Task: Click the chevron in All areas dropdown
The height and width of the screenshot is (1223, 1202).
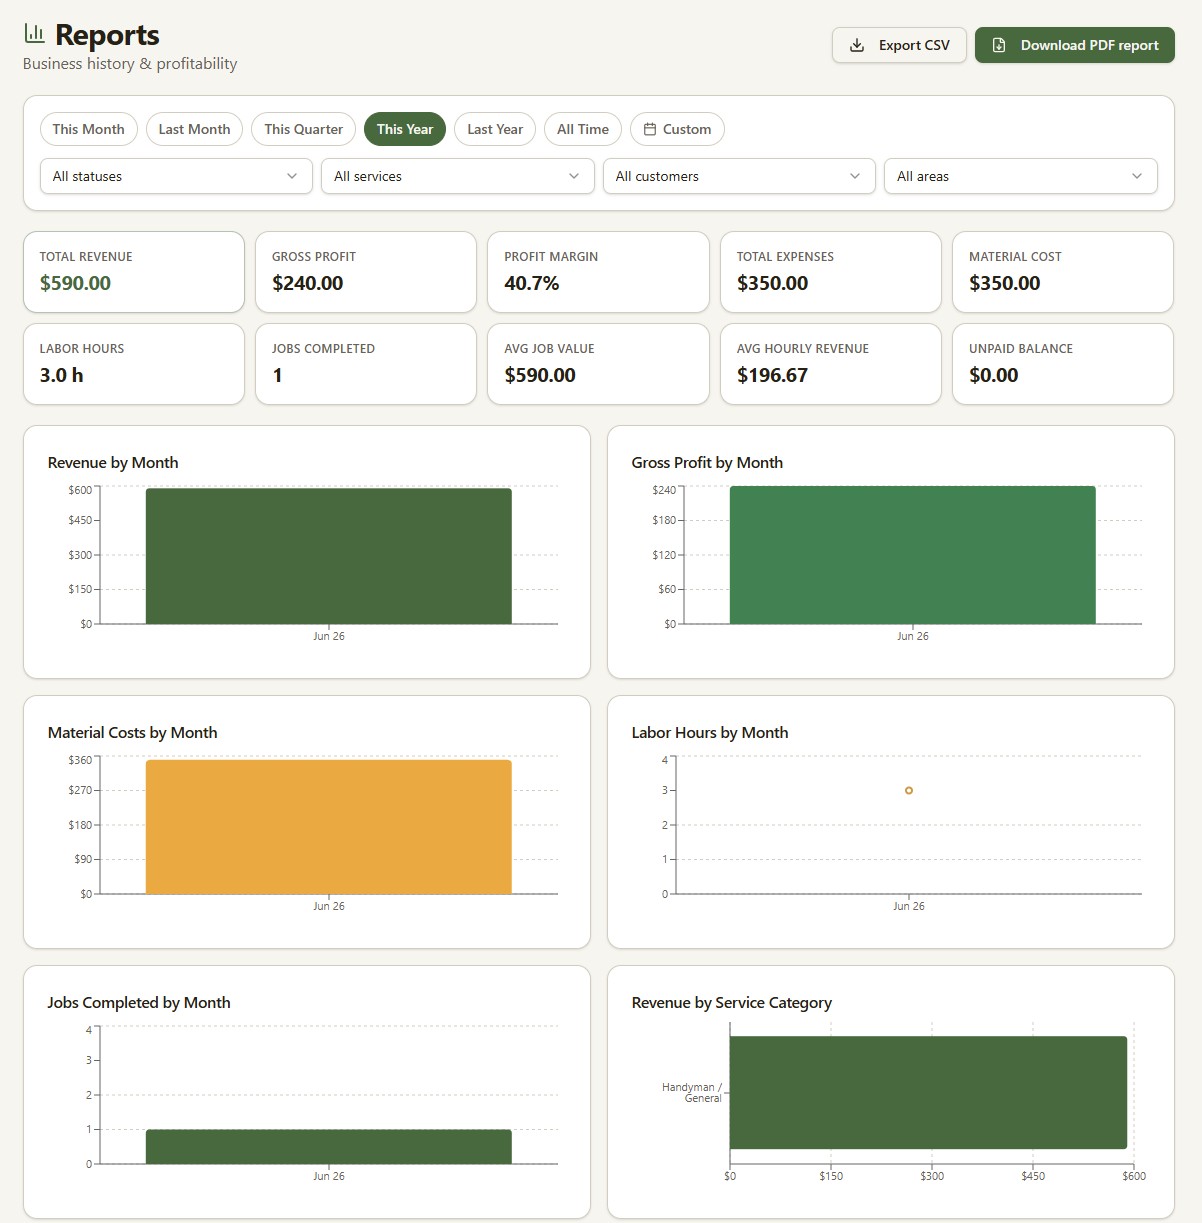Action: pyautogui.click(x=1137, y=176)
